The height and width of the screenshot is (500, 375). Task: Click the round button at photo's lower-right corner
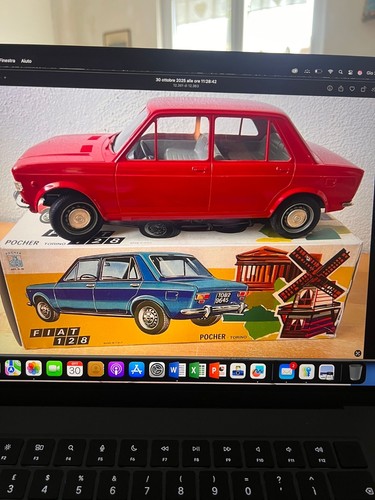pos(358,353)
